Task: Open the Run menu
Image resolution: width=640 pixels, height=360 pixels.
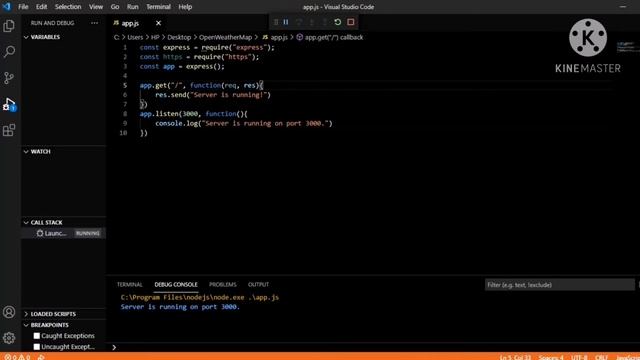Action: 132,7
